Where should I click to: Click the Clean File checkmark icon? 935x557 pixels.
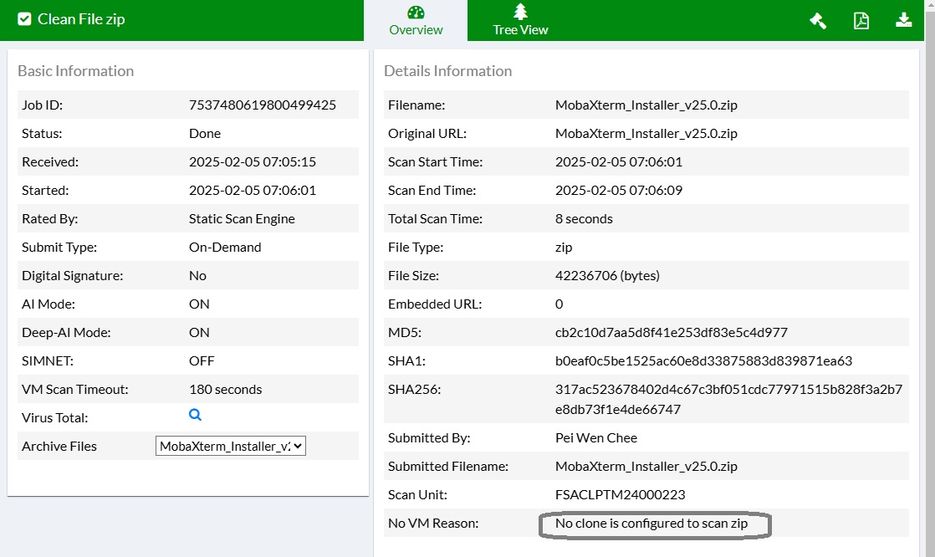click(24, 19)
